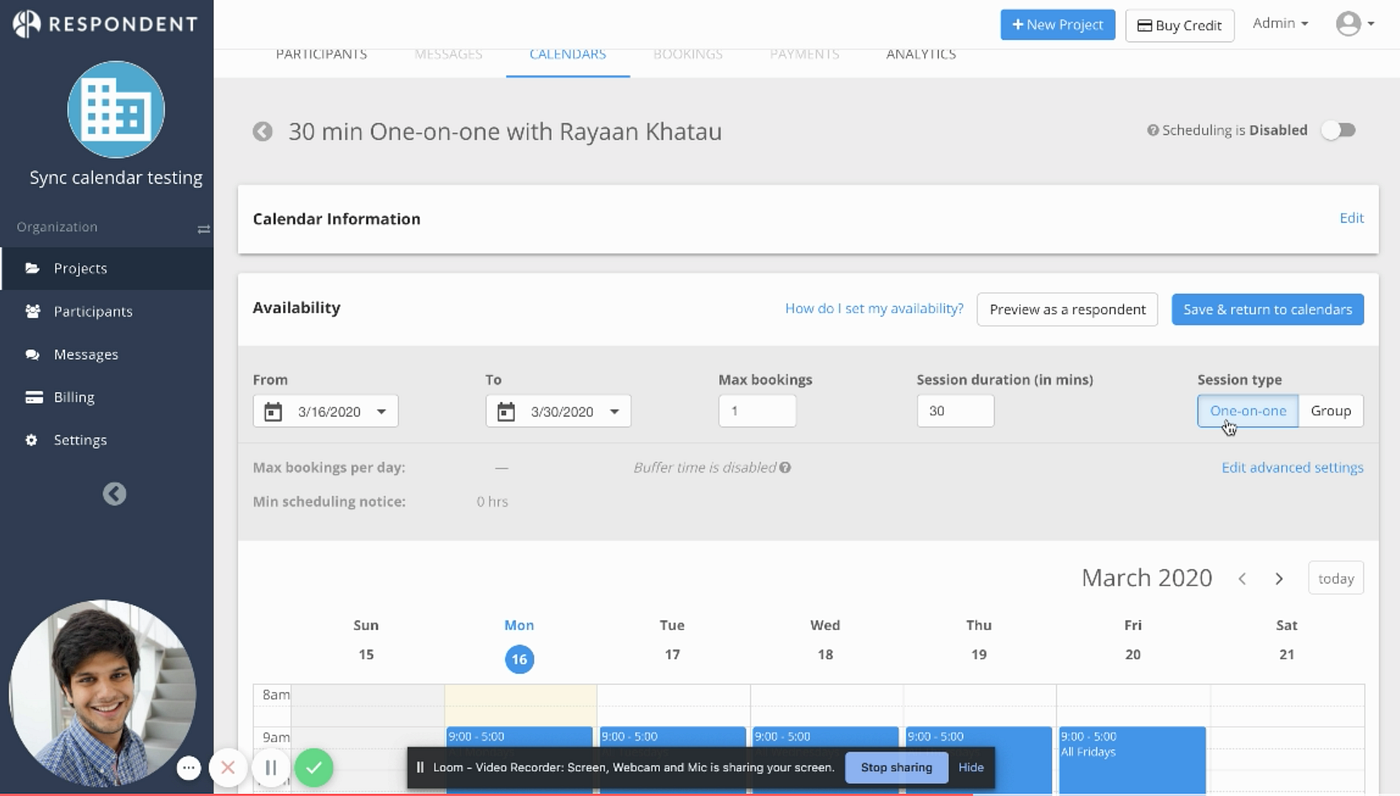Enable the Scheduling toggle switch
The image size is (1400, 796).
(x=1338, y=130)
